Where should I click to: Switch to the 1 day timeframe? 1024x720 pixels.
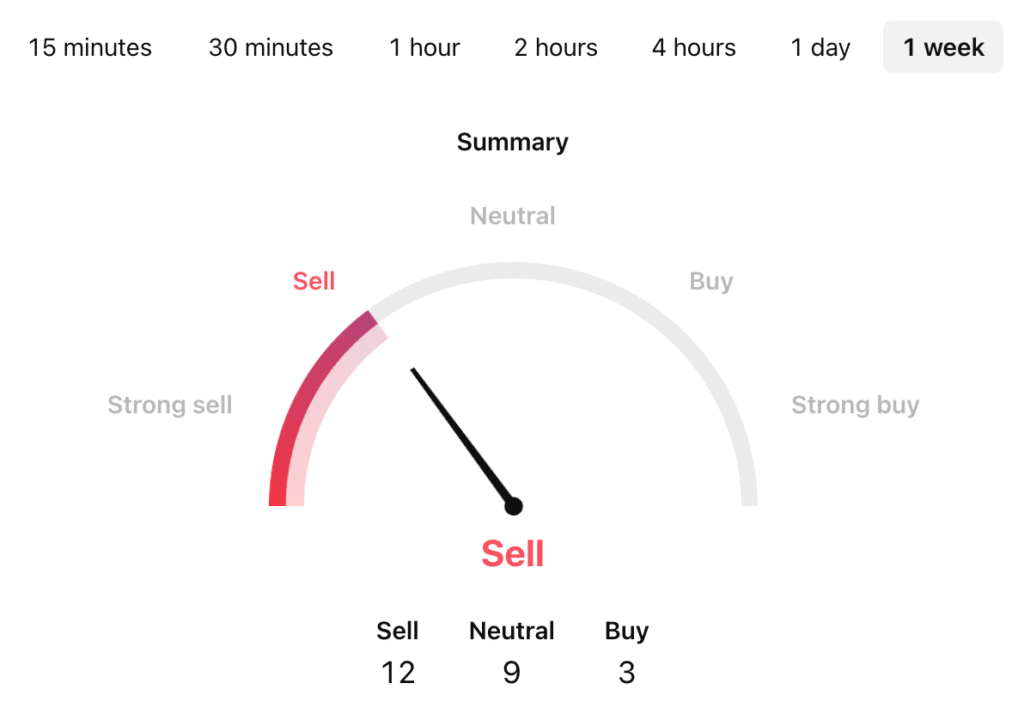[x=821, y=47]
